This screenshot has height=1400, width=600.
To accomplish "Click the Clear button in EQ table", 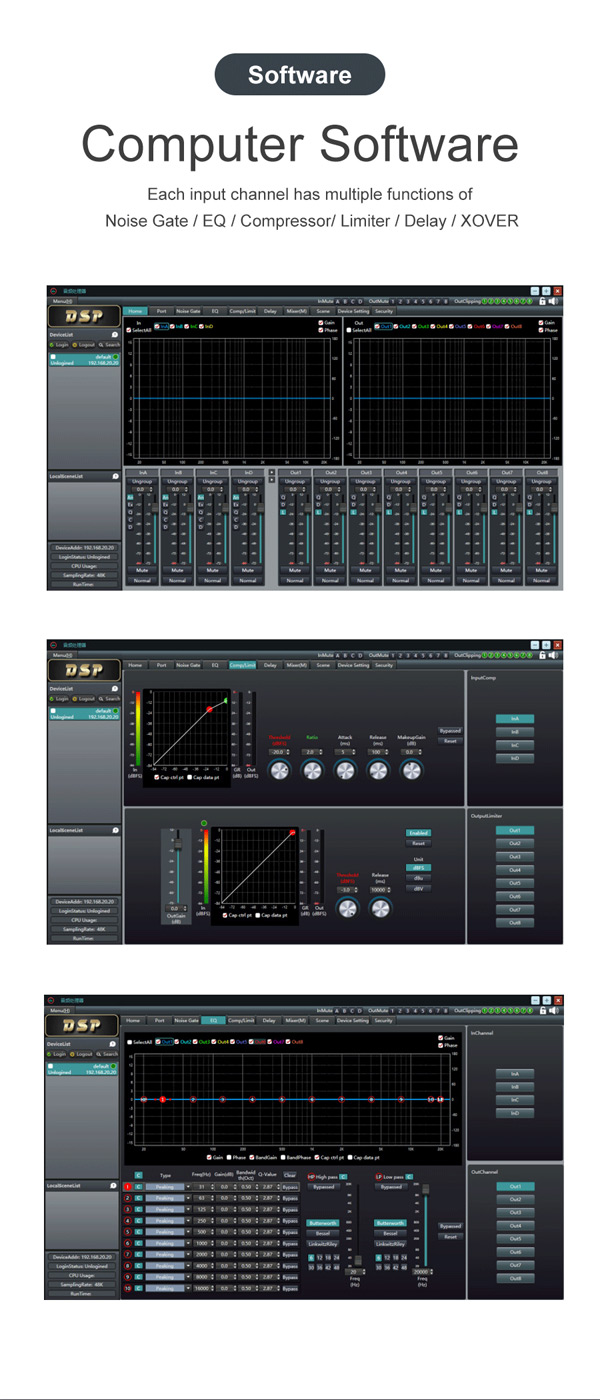I will (289, 1176).
